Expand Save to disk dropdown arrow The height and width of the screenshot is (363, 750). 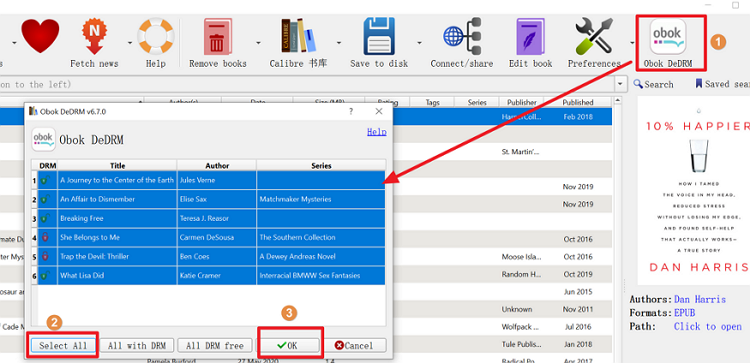click(419, 43)
